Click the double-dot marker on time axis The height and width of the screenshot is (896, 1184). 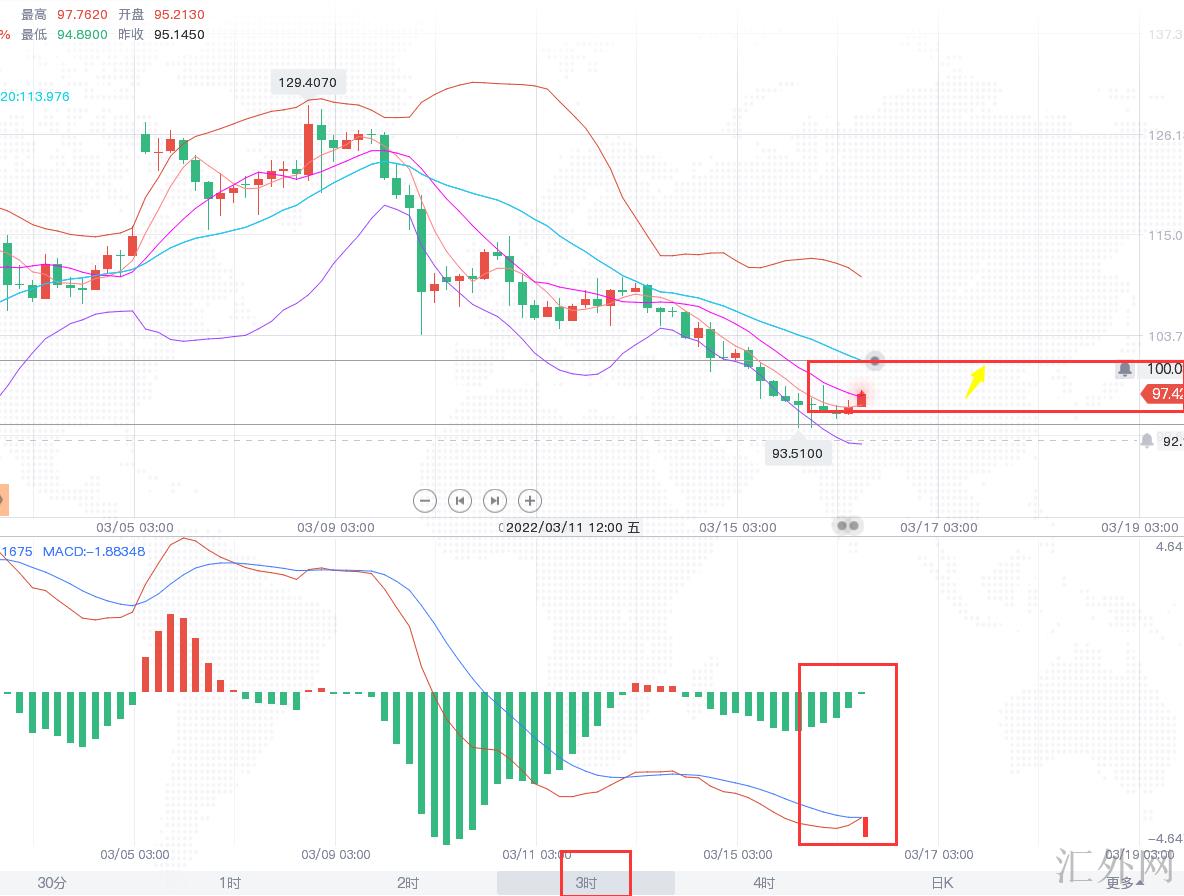[848, 525]
